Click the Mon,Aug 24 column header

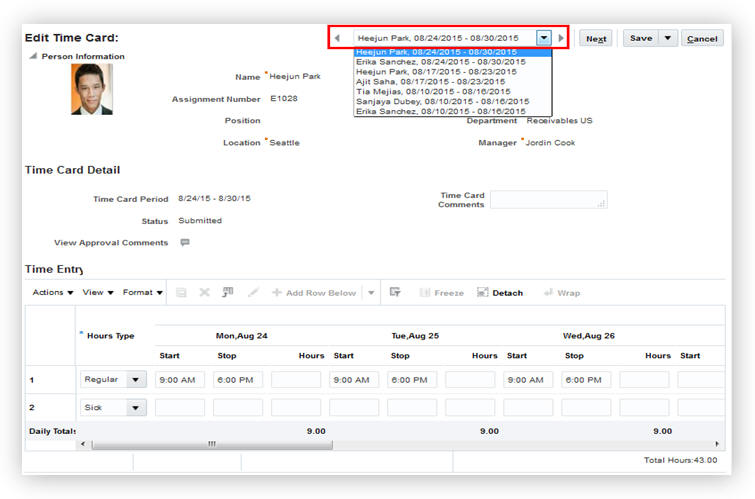pos(242,336)
